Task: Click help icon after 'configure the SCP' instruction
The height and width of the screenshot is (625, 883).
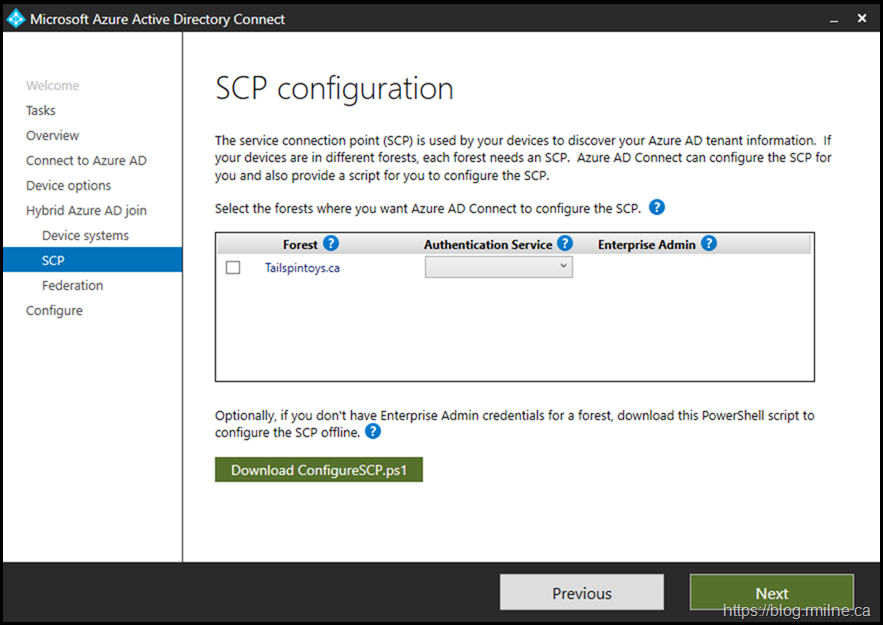Action: click(x=657, y=208)
